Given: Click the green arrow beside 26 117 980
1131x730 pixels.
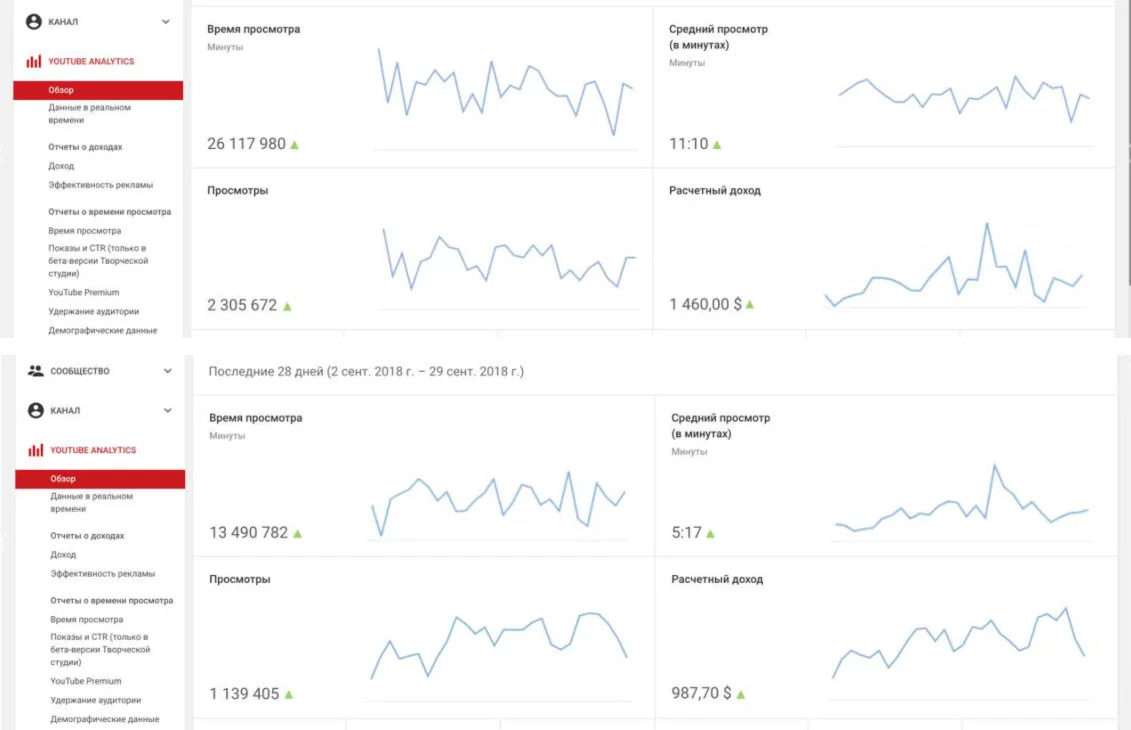Looking at the screenshot, I should (x=294, y=145).
